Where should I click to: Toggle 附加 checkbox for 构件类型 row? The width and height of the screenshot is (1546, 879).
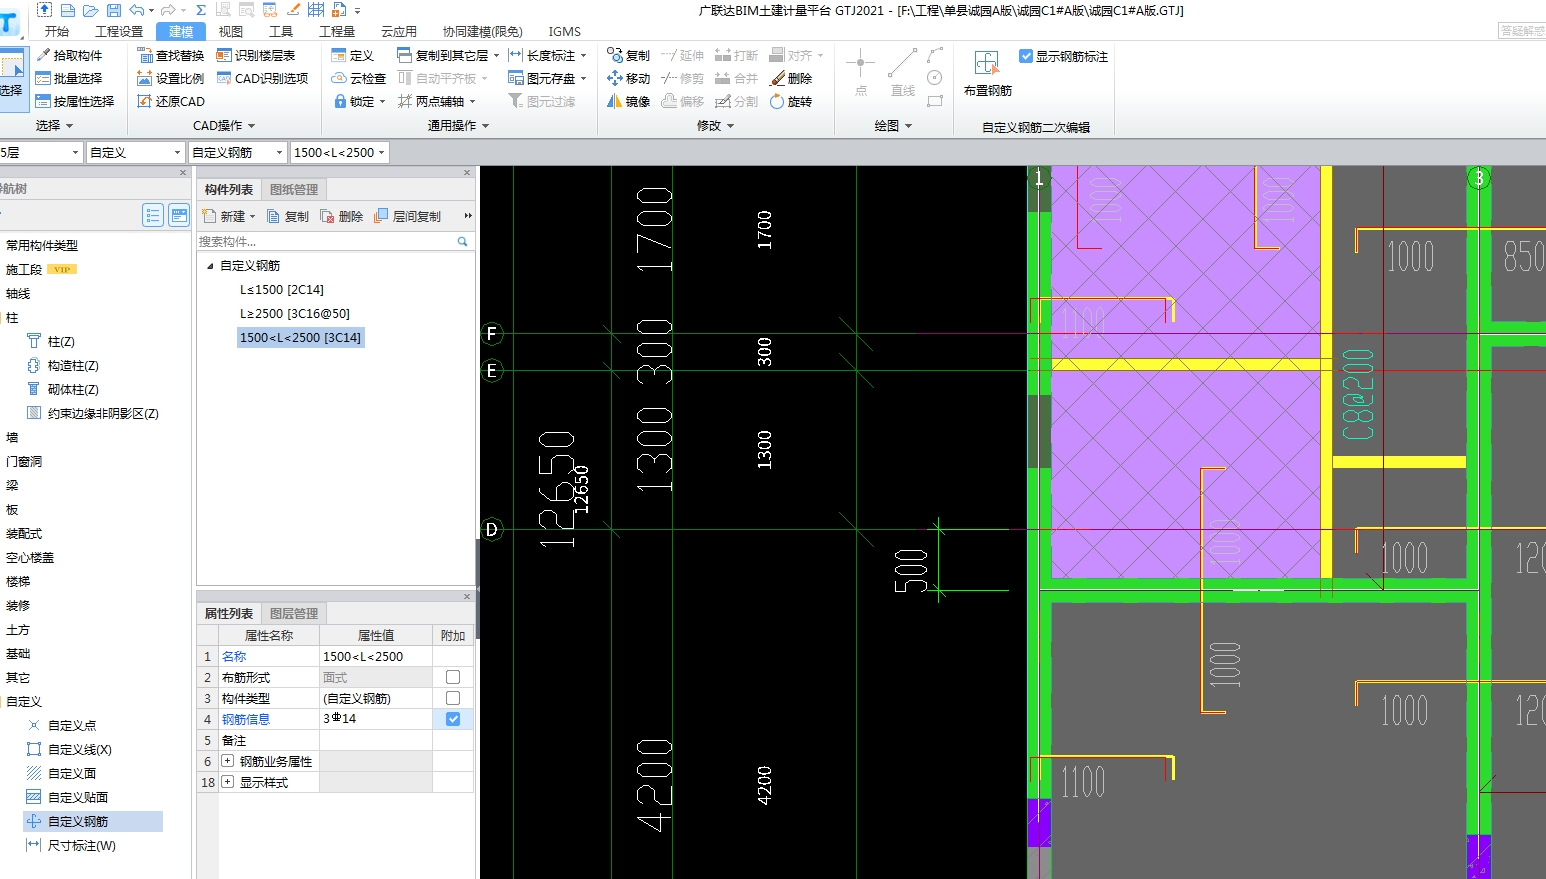pyautogui.click(x=453, y=698)
